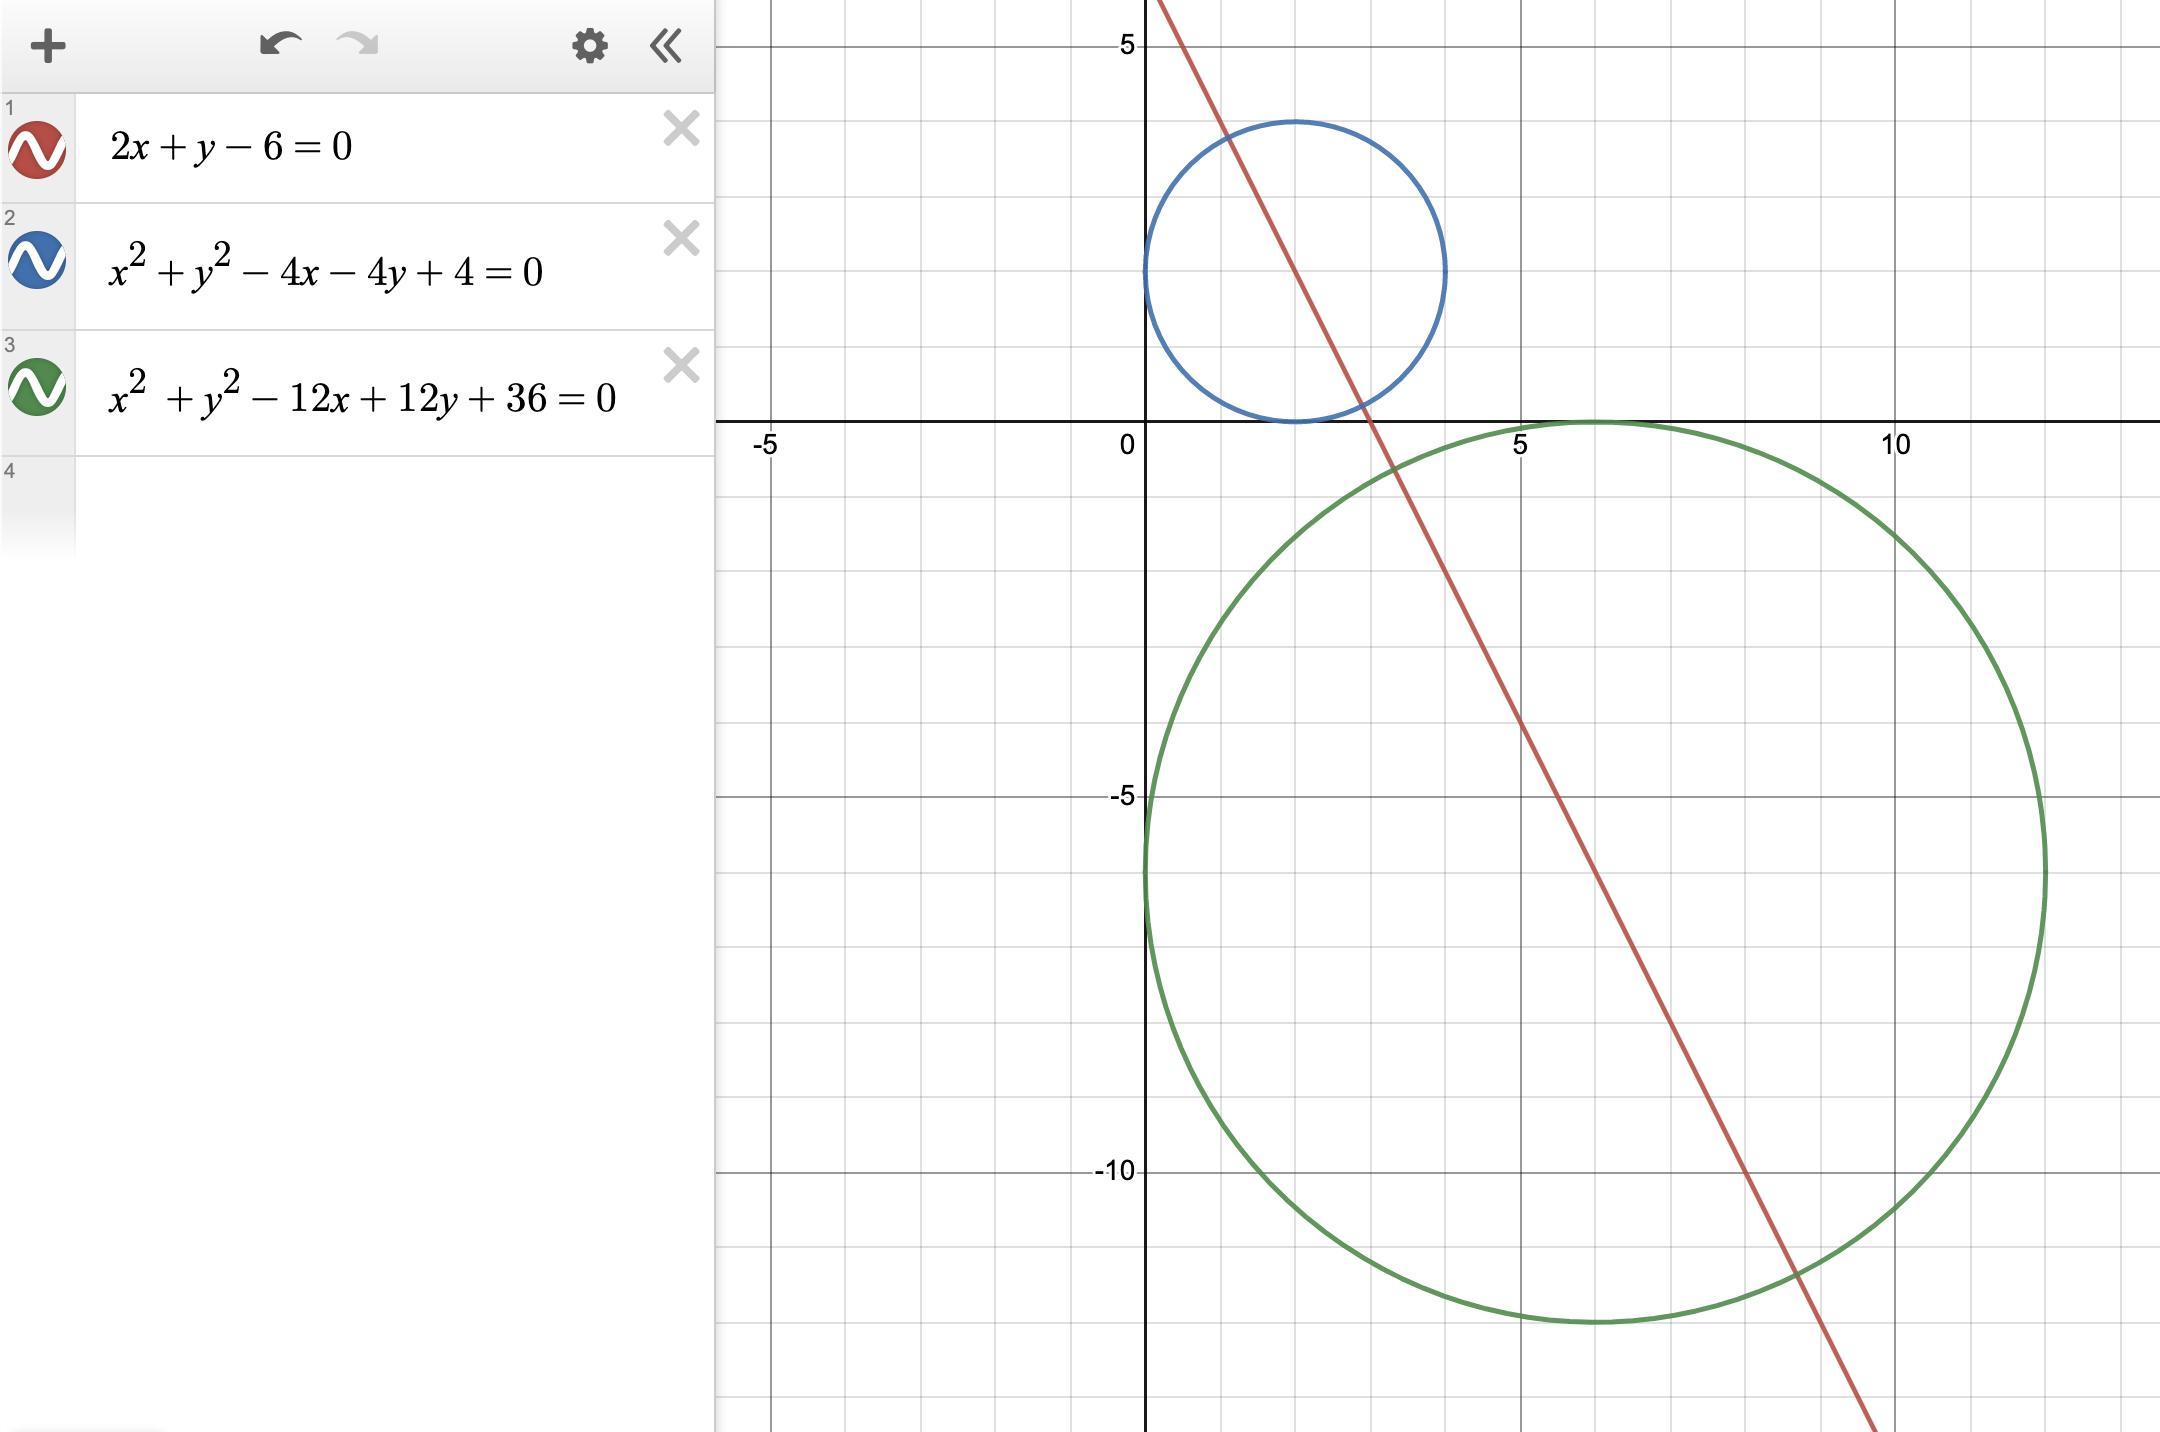
Task: Click into the x² + y² − 4x − 4y + 4 equation
Action: (325, 271)
